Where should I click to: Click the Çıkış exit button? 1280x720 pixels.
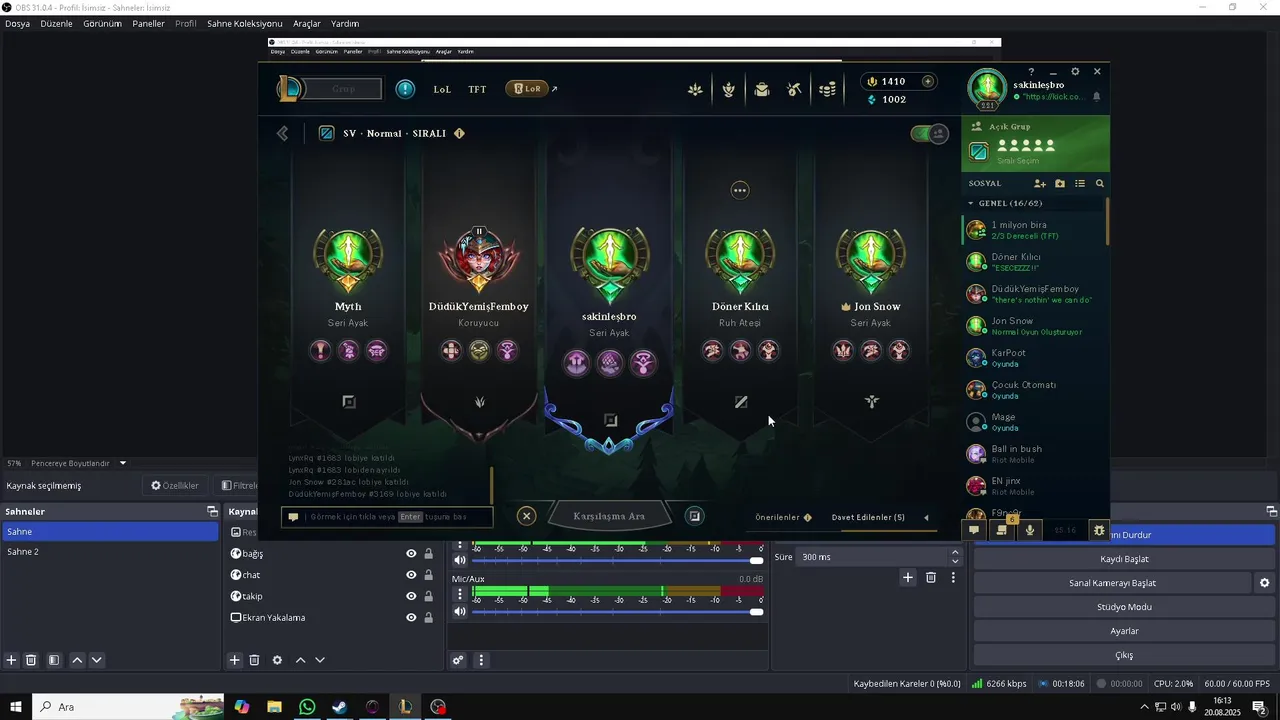point(1124,655)
